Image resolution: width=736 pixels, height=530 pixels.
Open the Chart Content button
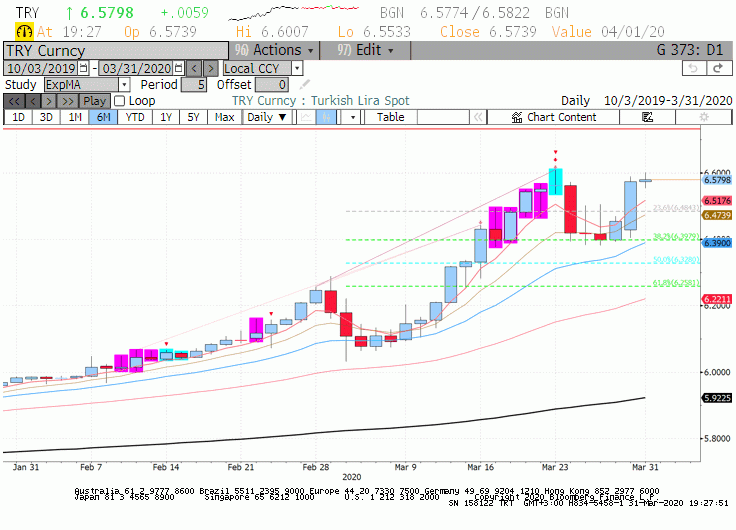point(553,117)
